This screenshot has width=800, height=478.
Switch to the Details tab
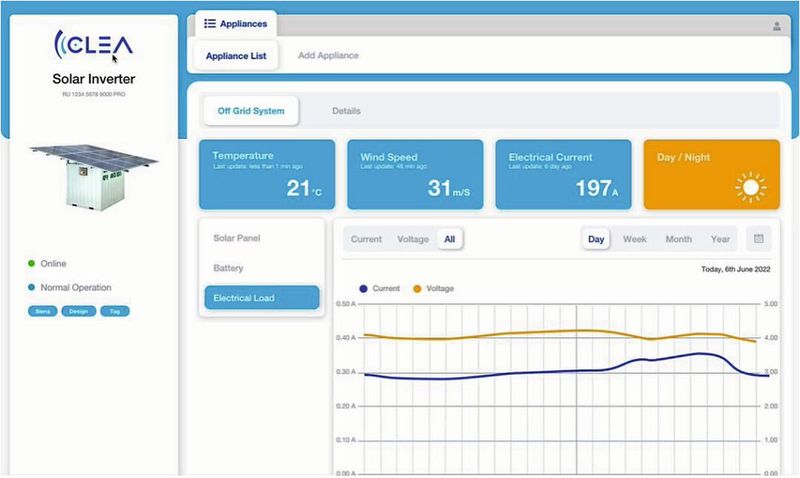[346, 111]
